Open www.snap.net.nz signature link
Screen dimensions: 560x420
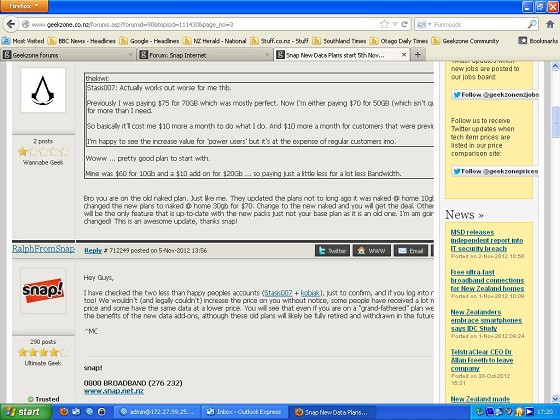[x=114, y=391]
